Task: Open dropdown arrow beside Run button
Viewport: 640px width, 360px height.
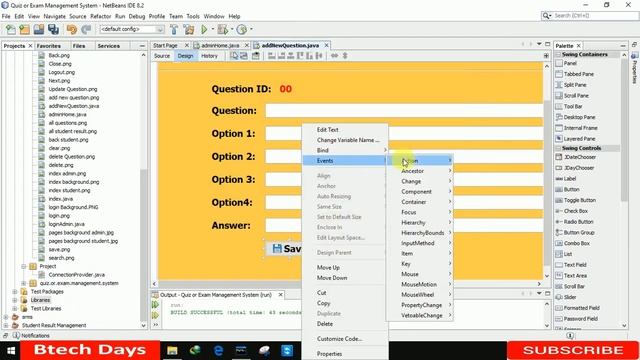Action: pyautogui.click(x=213, y=29)
